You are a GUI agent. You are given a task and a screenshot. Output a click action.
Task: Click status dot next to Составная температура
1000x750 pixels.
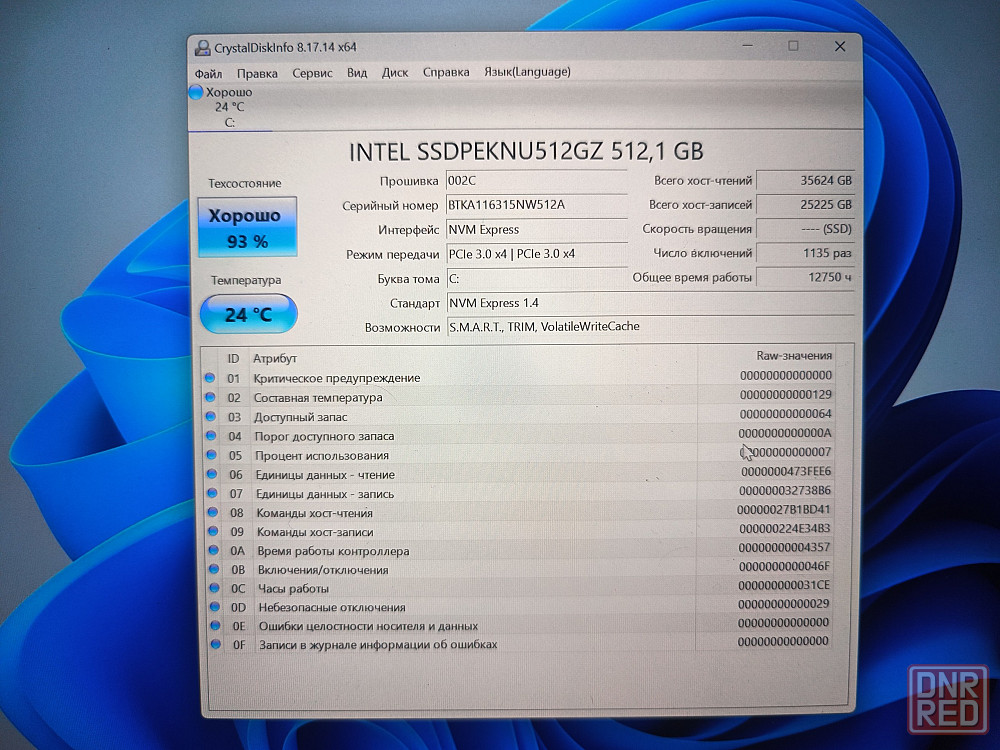(210, 397)
